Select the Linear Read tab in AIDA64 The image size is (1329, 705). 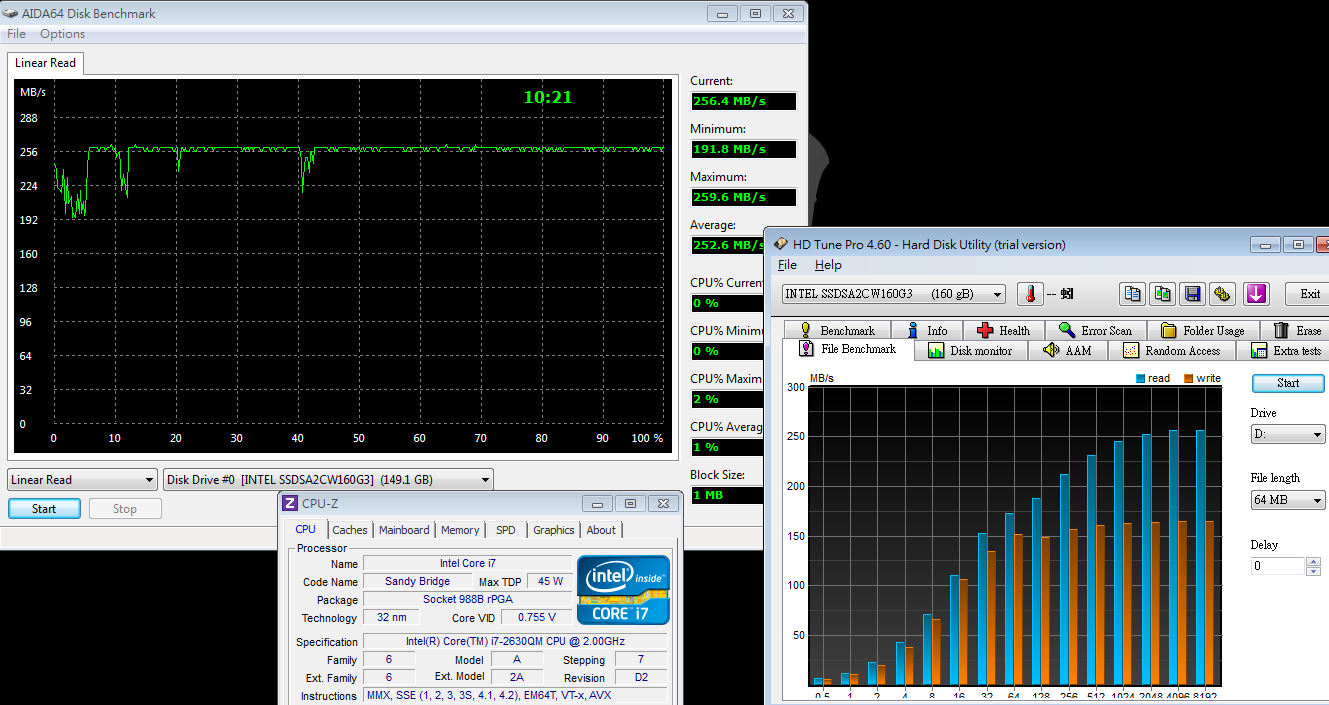point(45,63)
